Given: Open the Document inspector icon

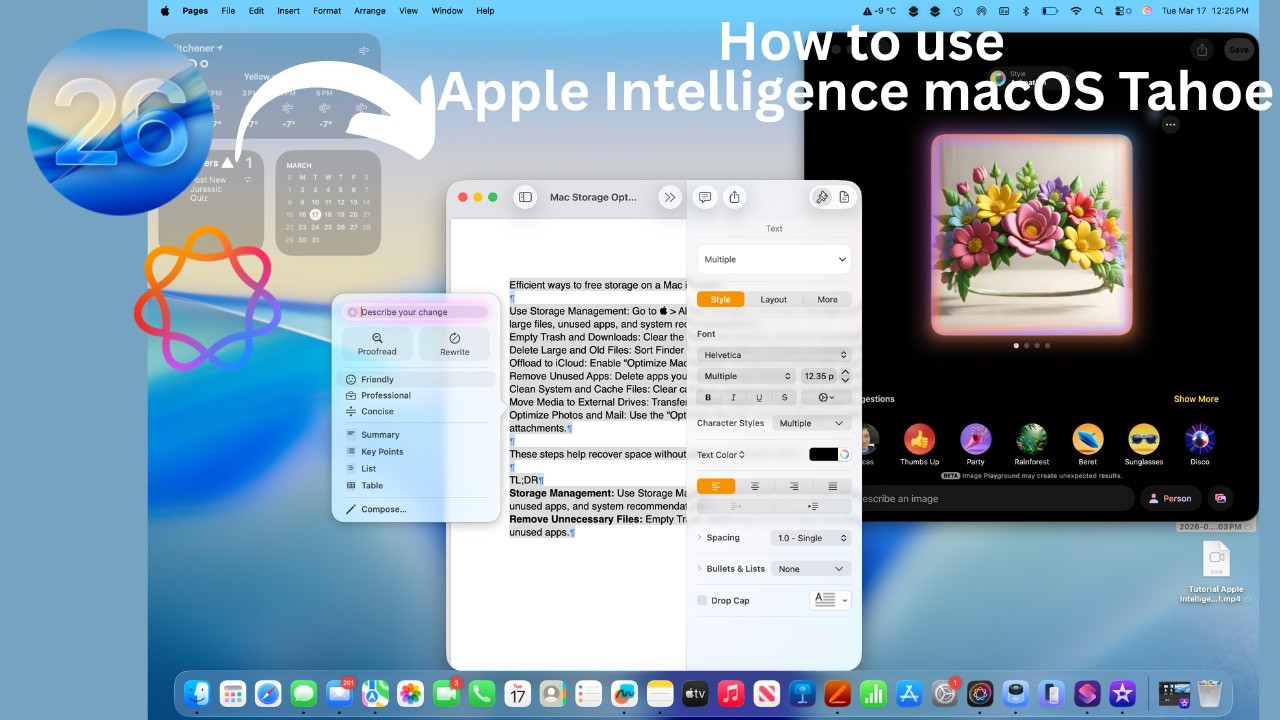Looking at the screenshot, I should (845, 197).
